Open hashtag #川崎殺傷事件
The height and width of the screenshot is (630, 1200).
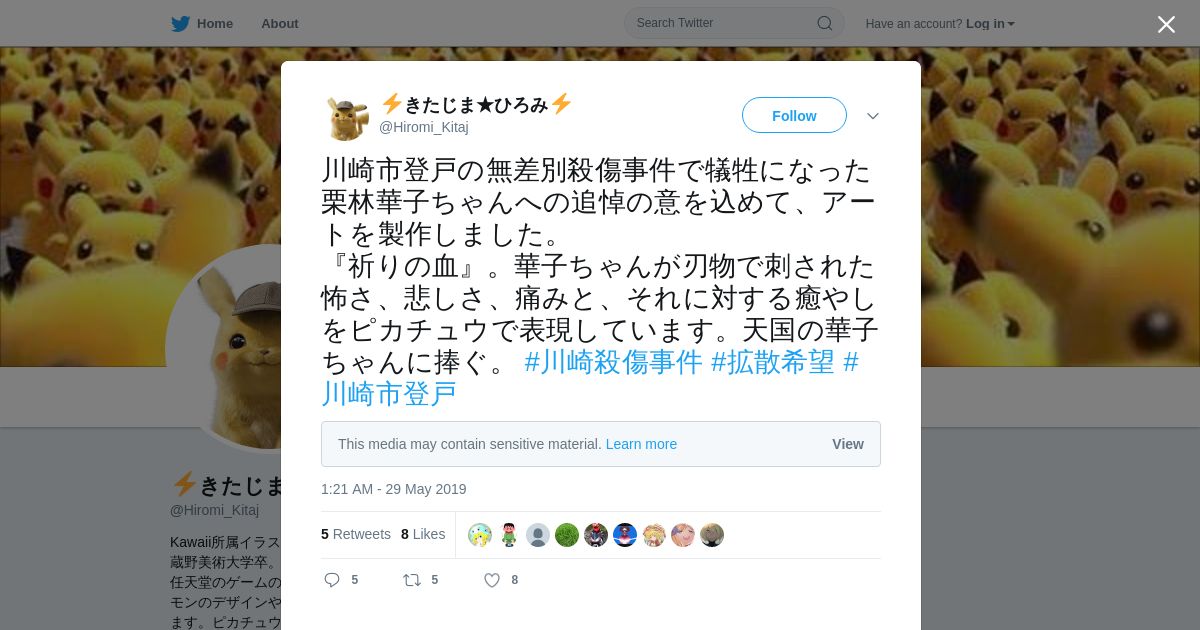(x=613, y=362)
